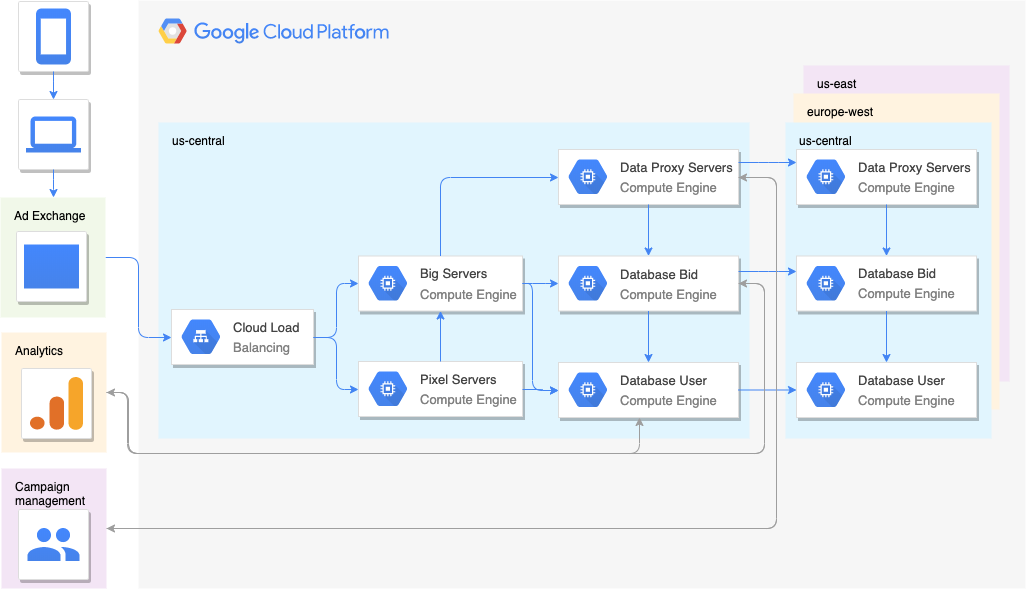Click the Google Cloud Platform logo icon
1026x589 pixels.
[173, 31]
